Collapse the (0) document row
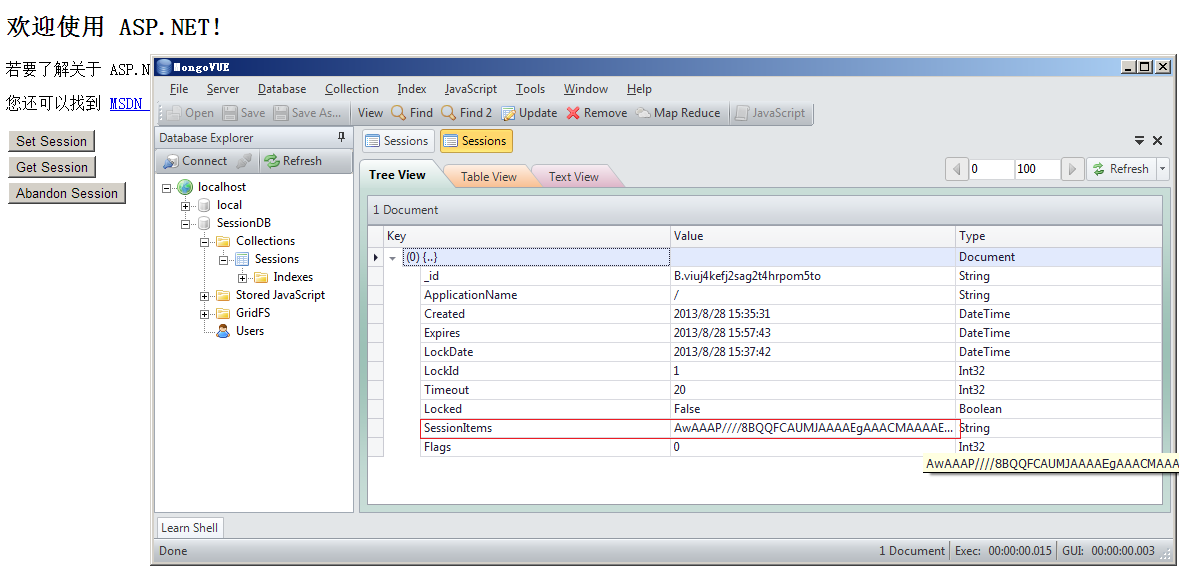The width and height of the screenshot is (1179, 567). coord(392,257)
